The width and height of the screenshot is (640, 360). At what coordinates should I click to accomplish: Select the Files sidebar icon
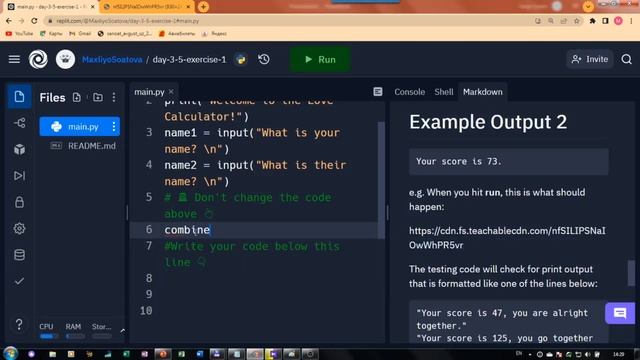click(19, 97)
